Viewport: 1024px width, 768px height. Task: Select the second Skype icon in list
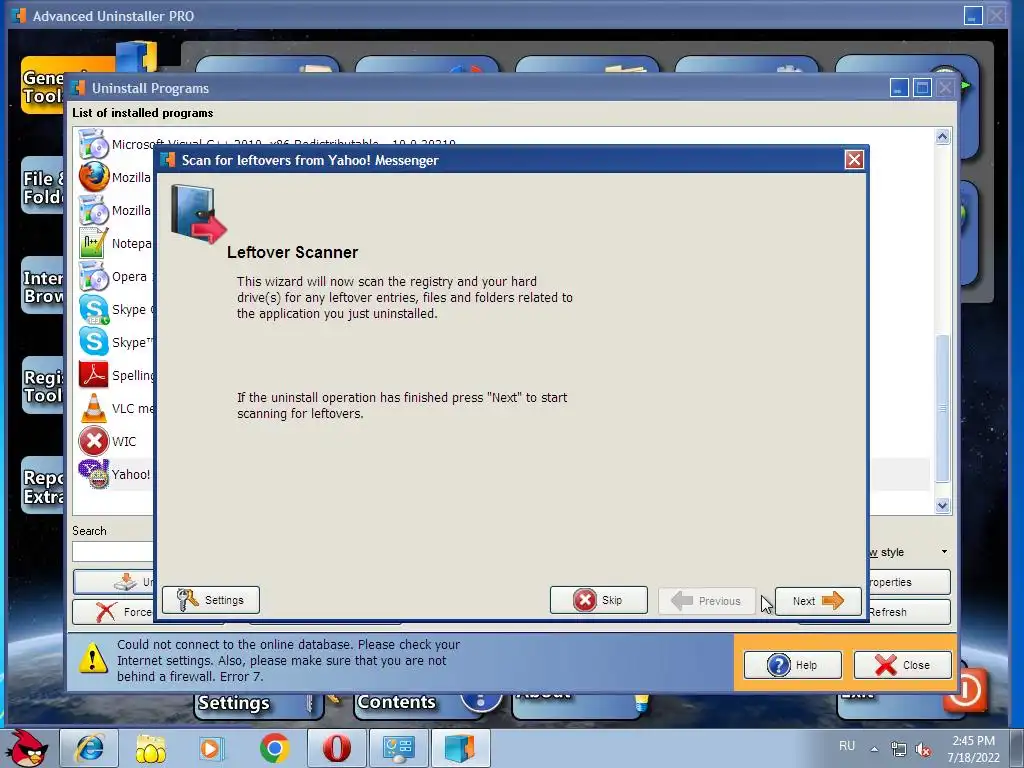[x=93, y=342]
